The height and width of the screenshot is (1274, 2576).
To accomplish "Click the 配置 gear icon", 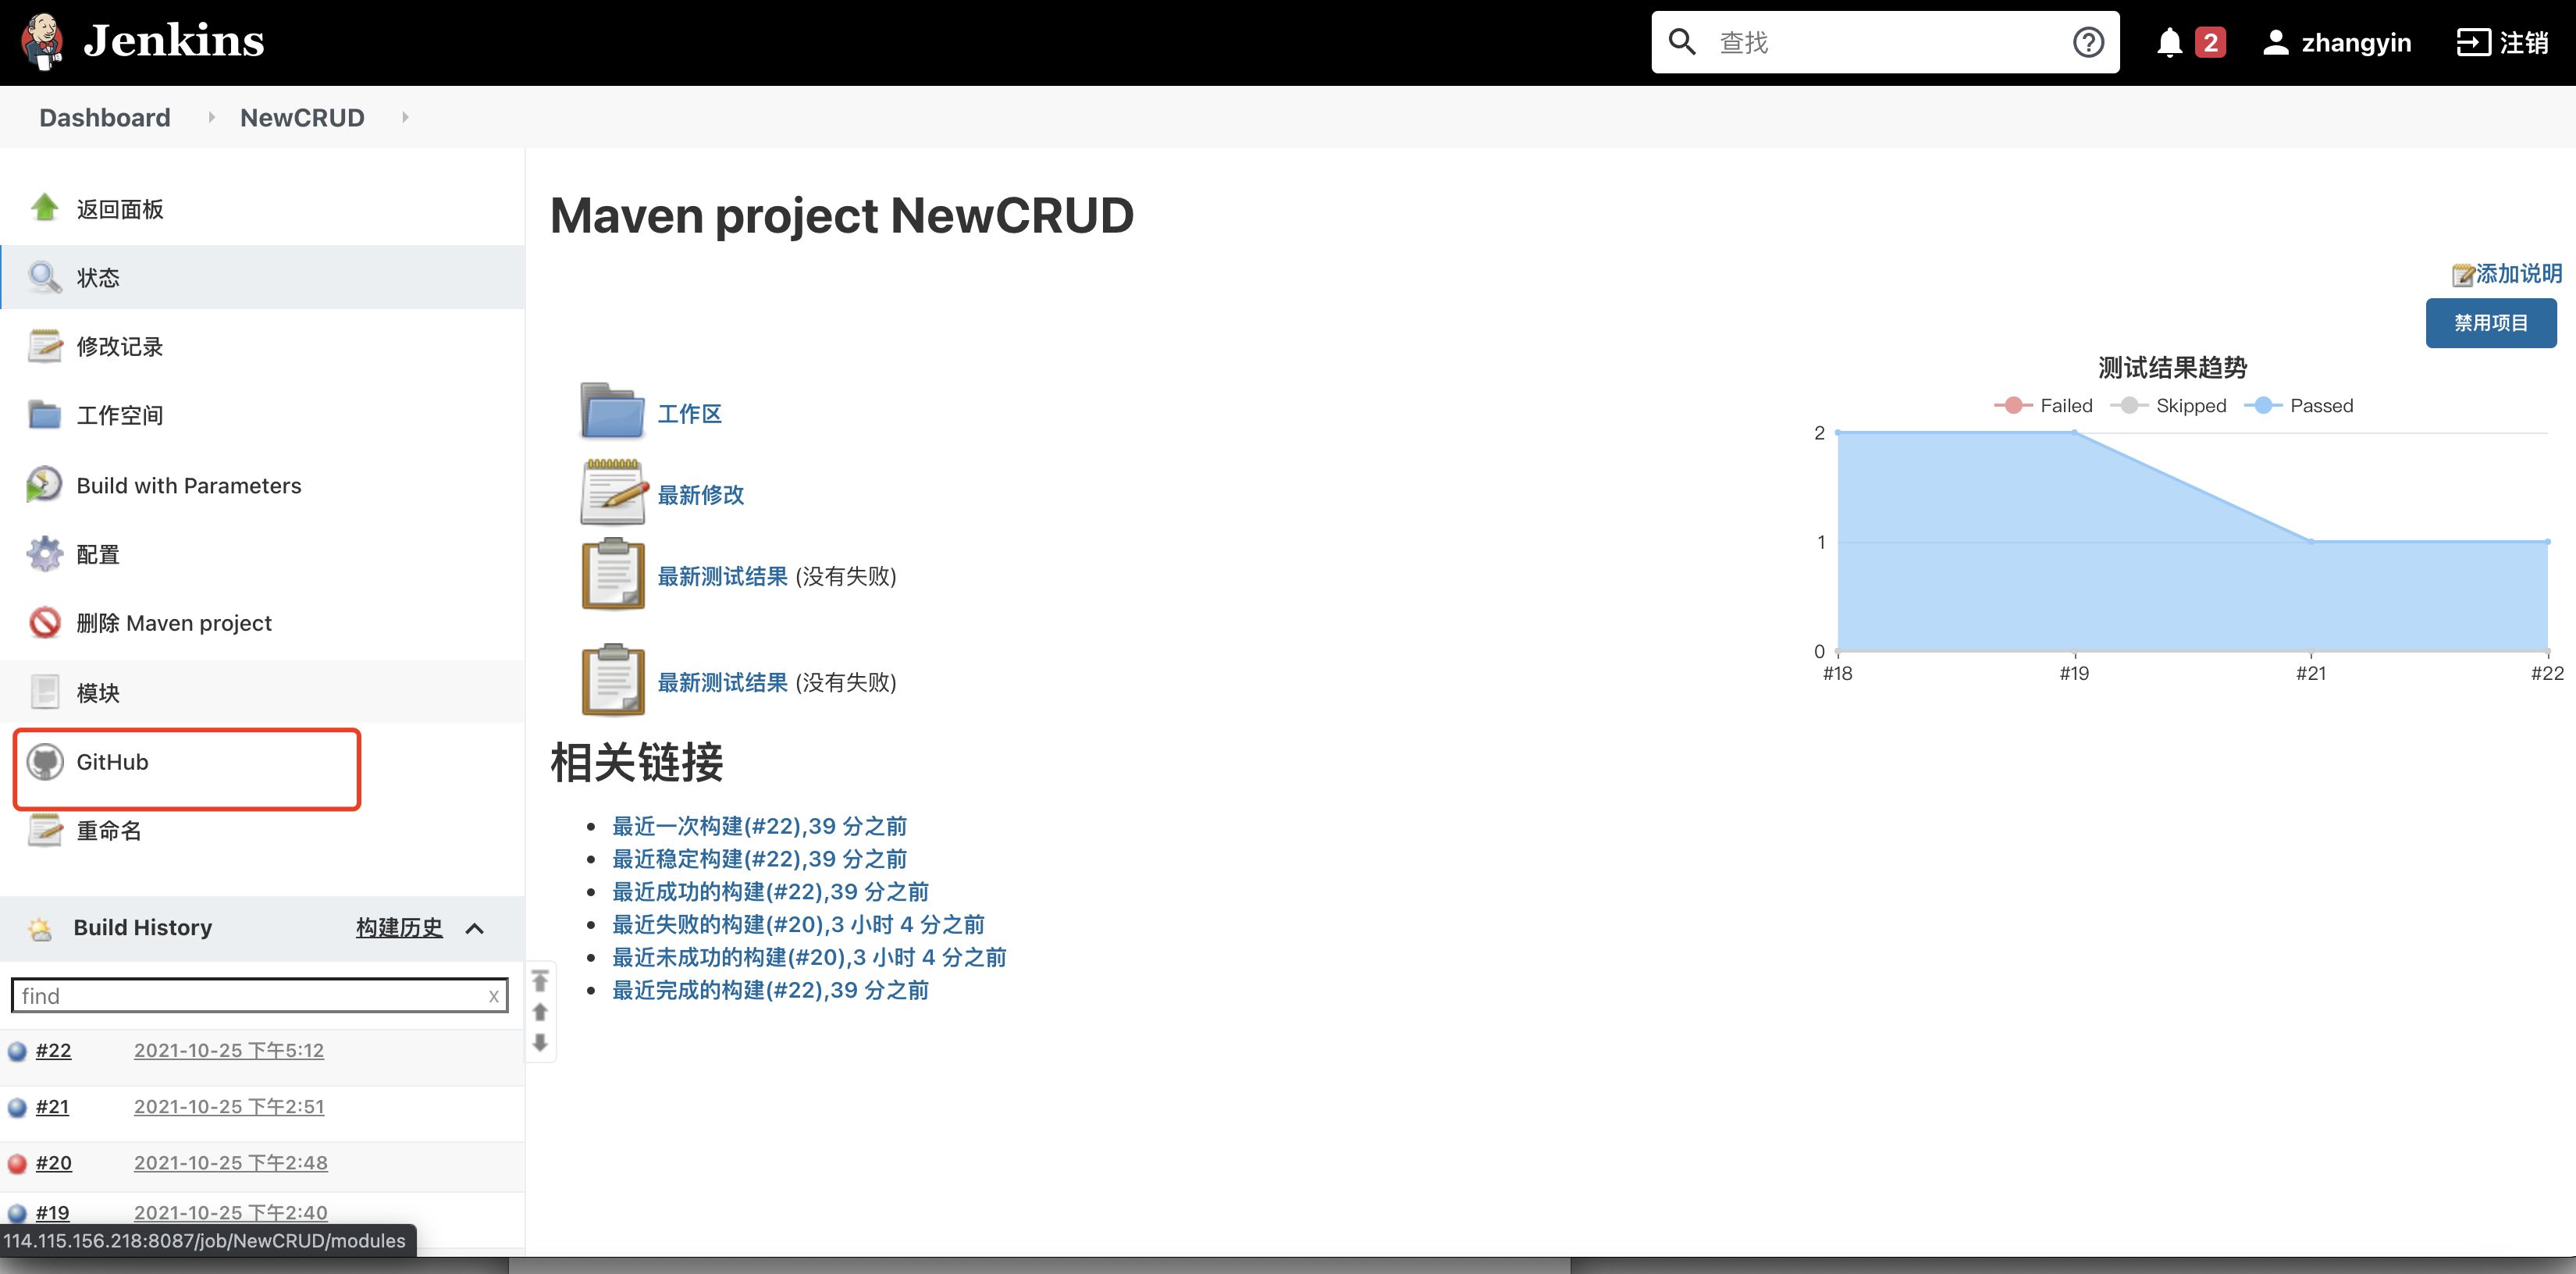I will click(x=44, y=553).
